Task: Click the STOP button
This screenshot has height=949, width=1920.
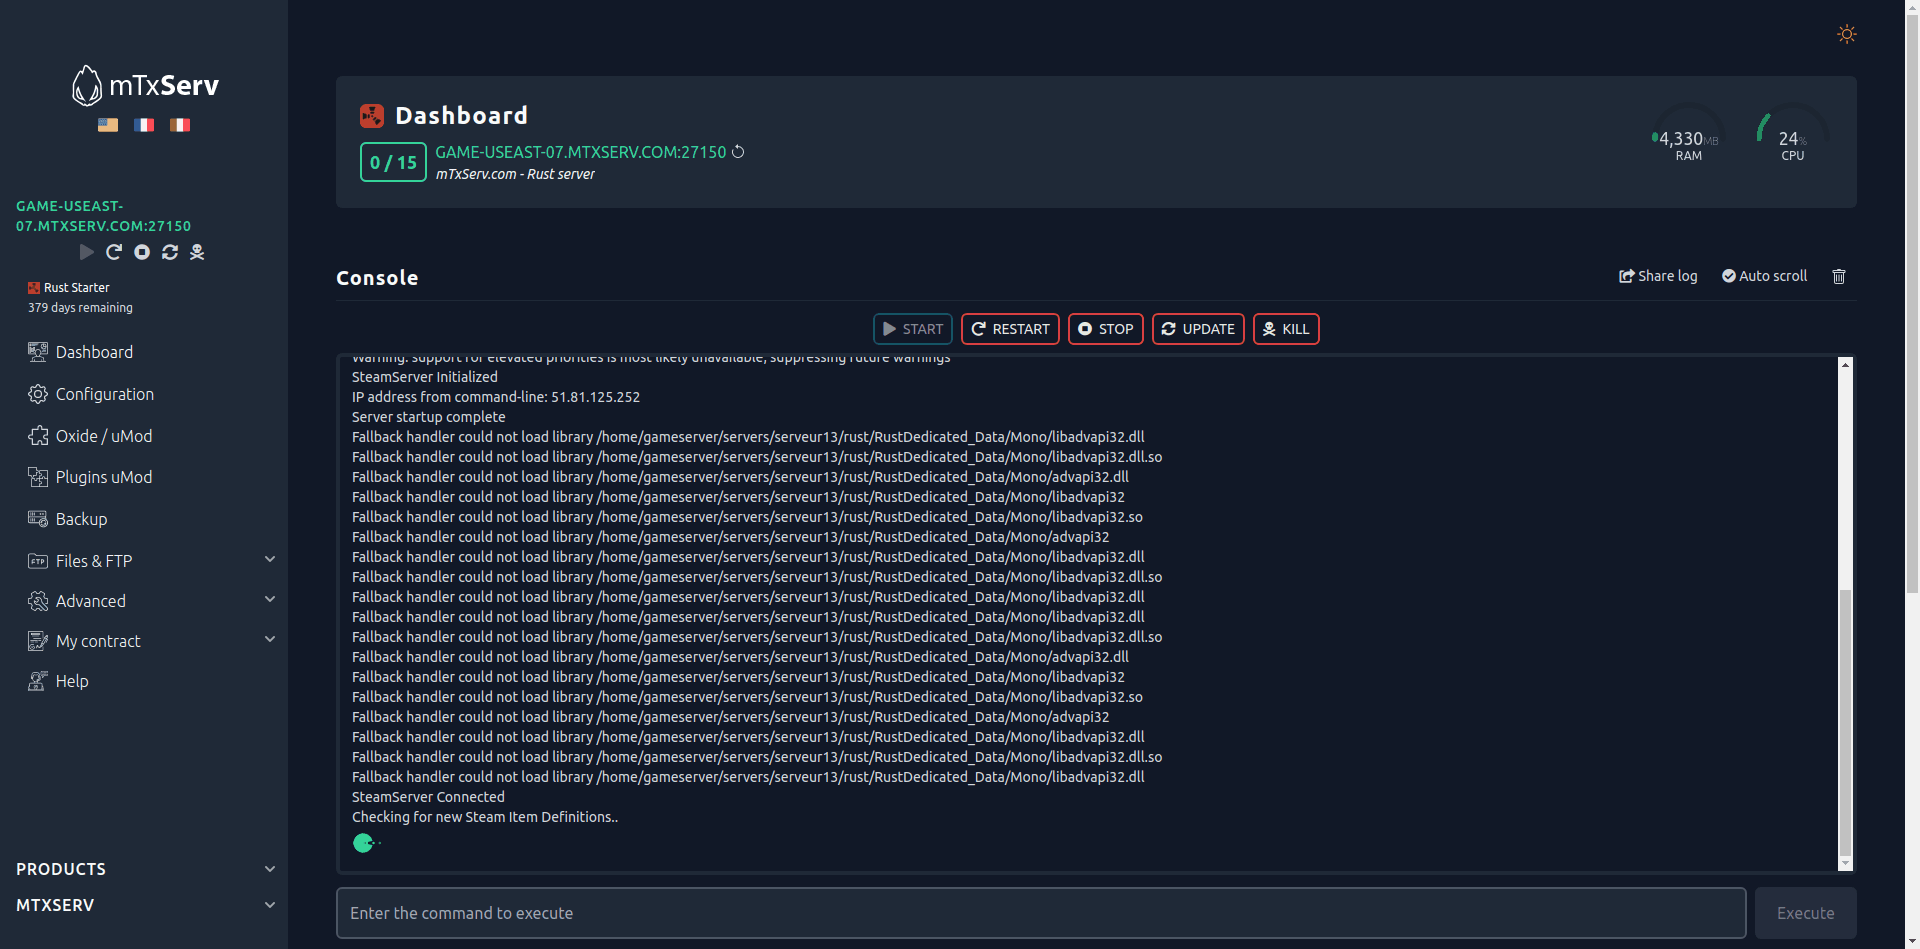Action: click(1105, 329)
